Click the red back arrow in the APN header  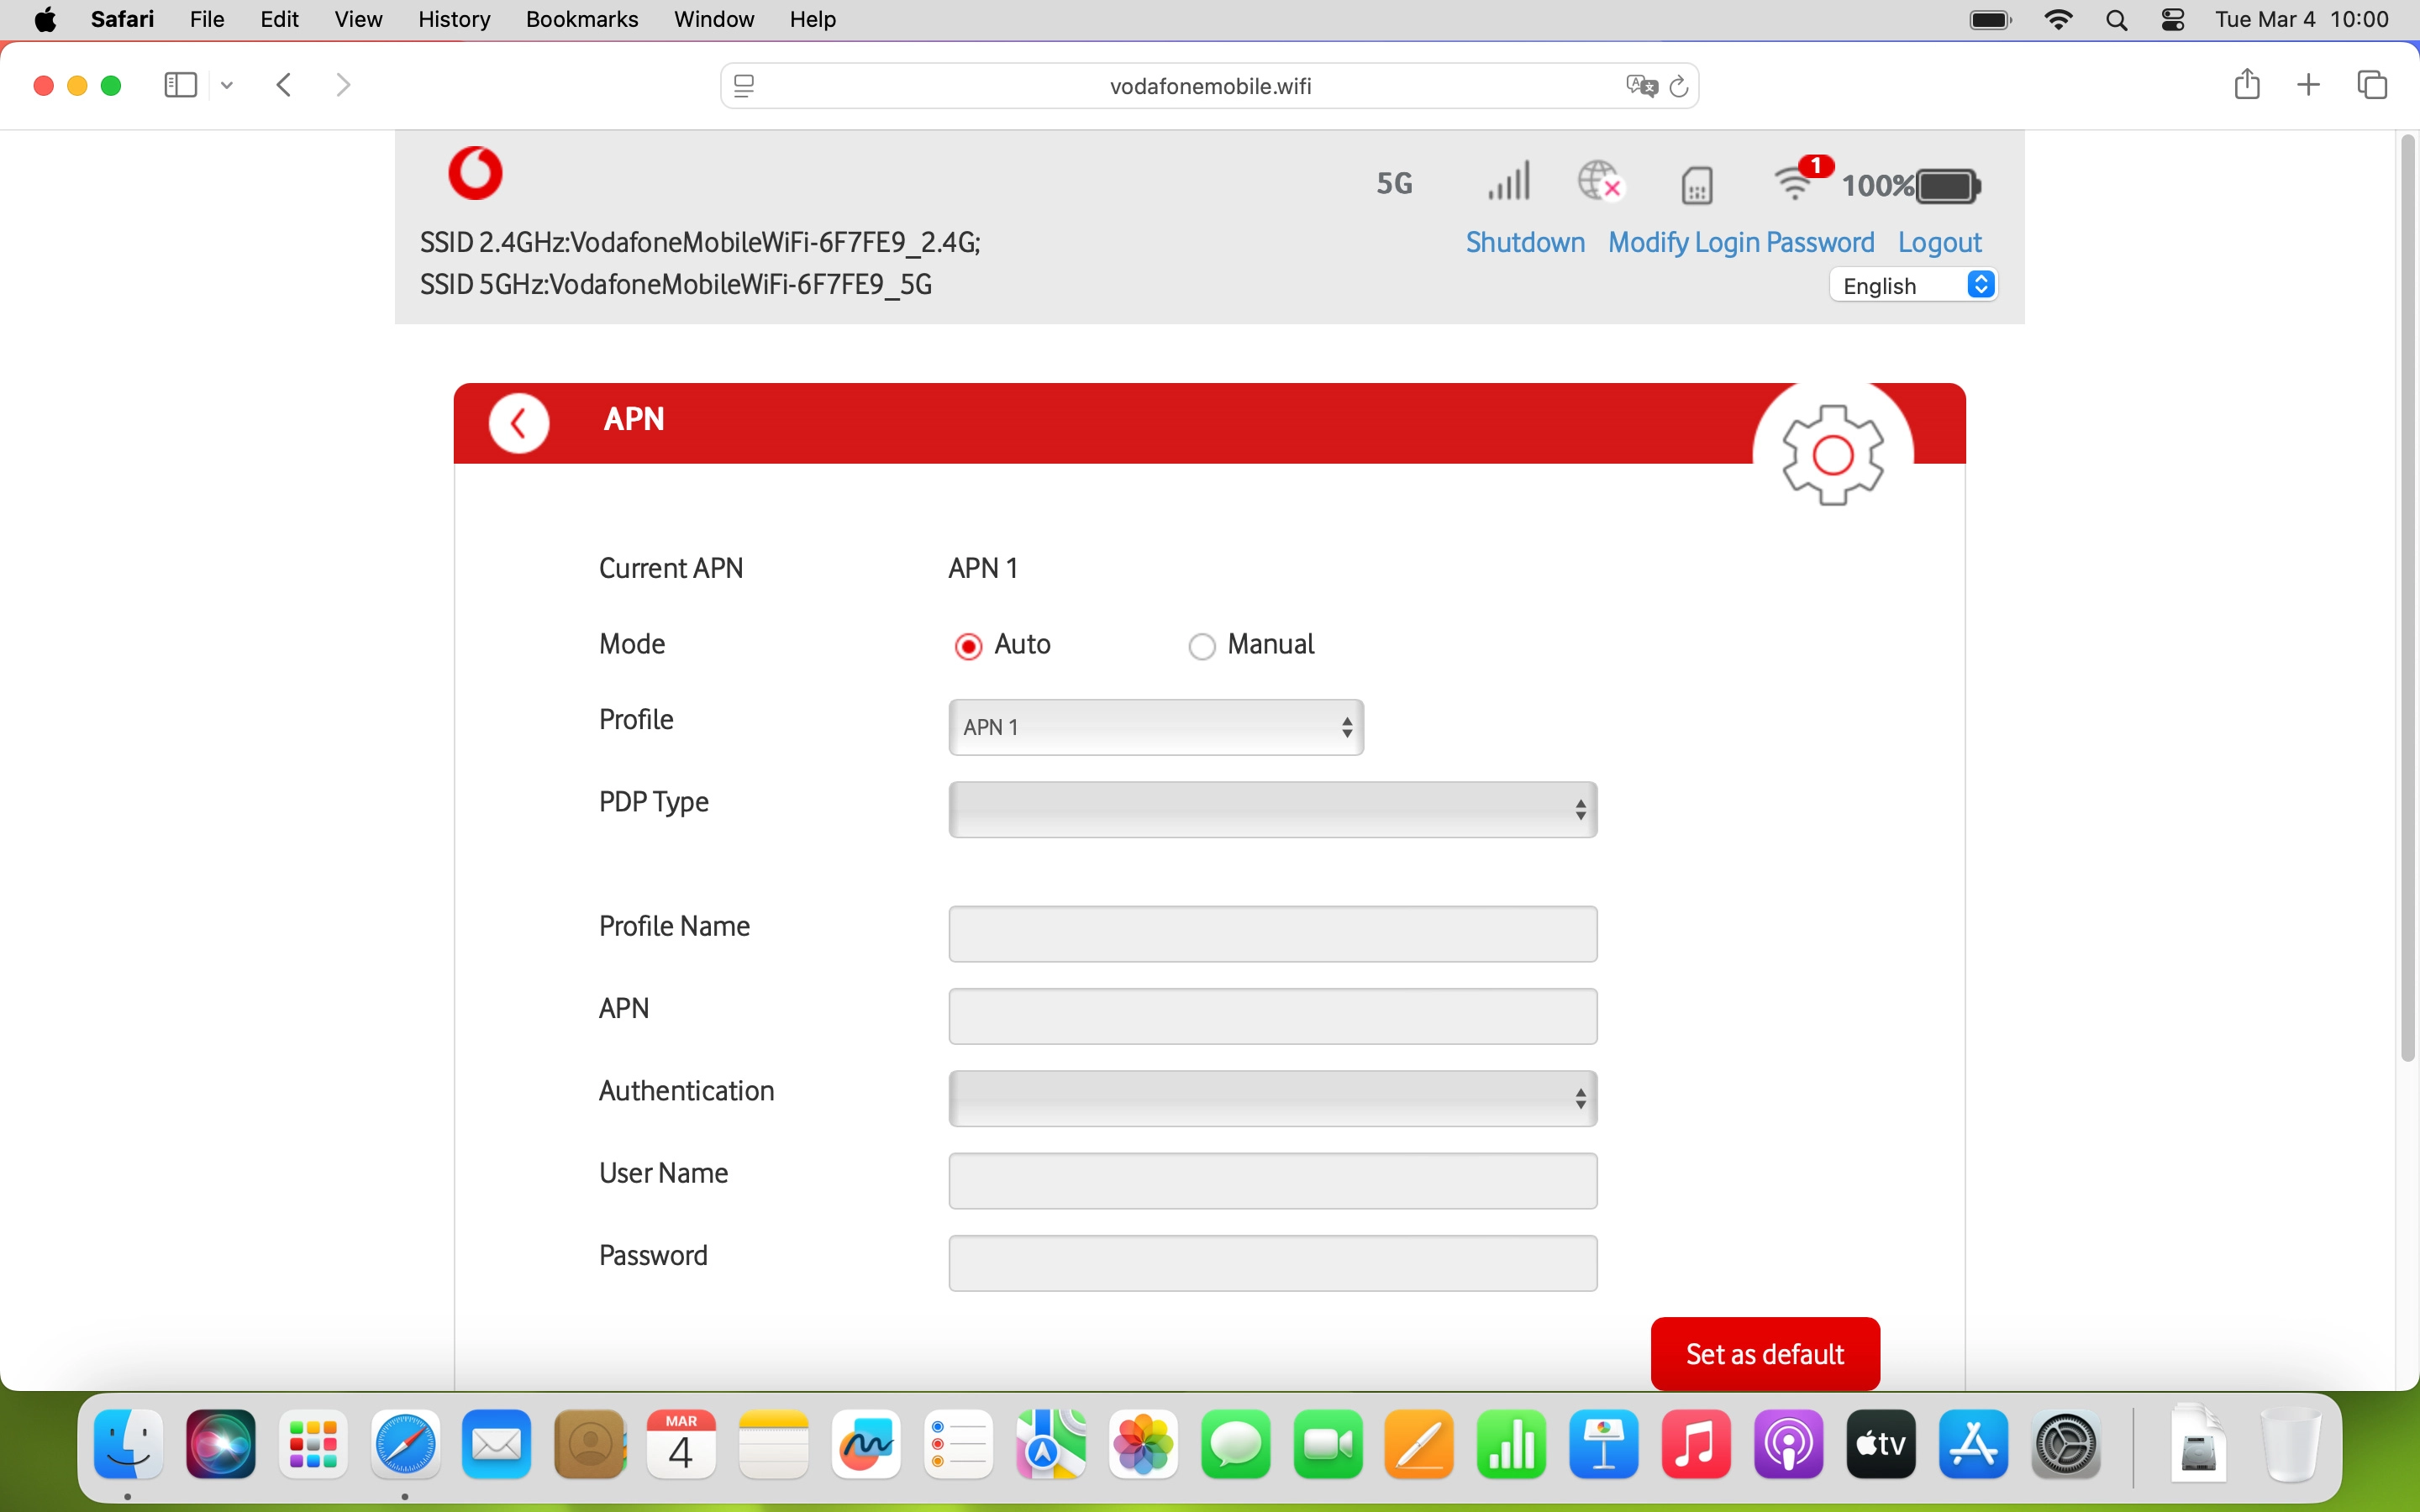518,424
